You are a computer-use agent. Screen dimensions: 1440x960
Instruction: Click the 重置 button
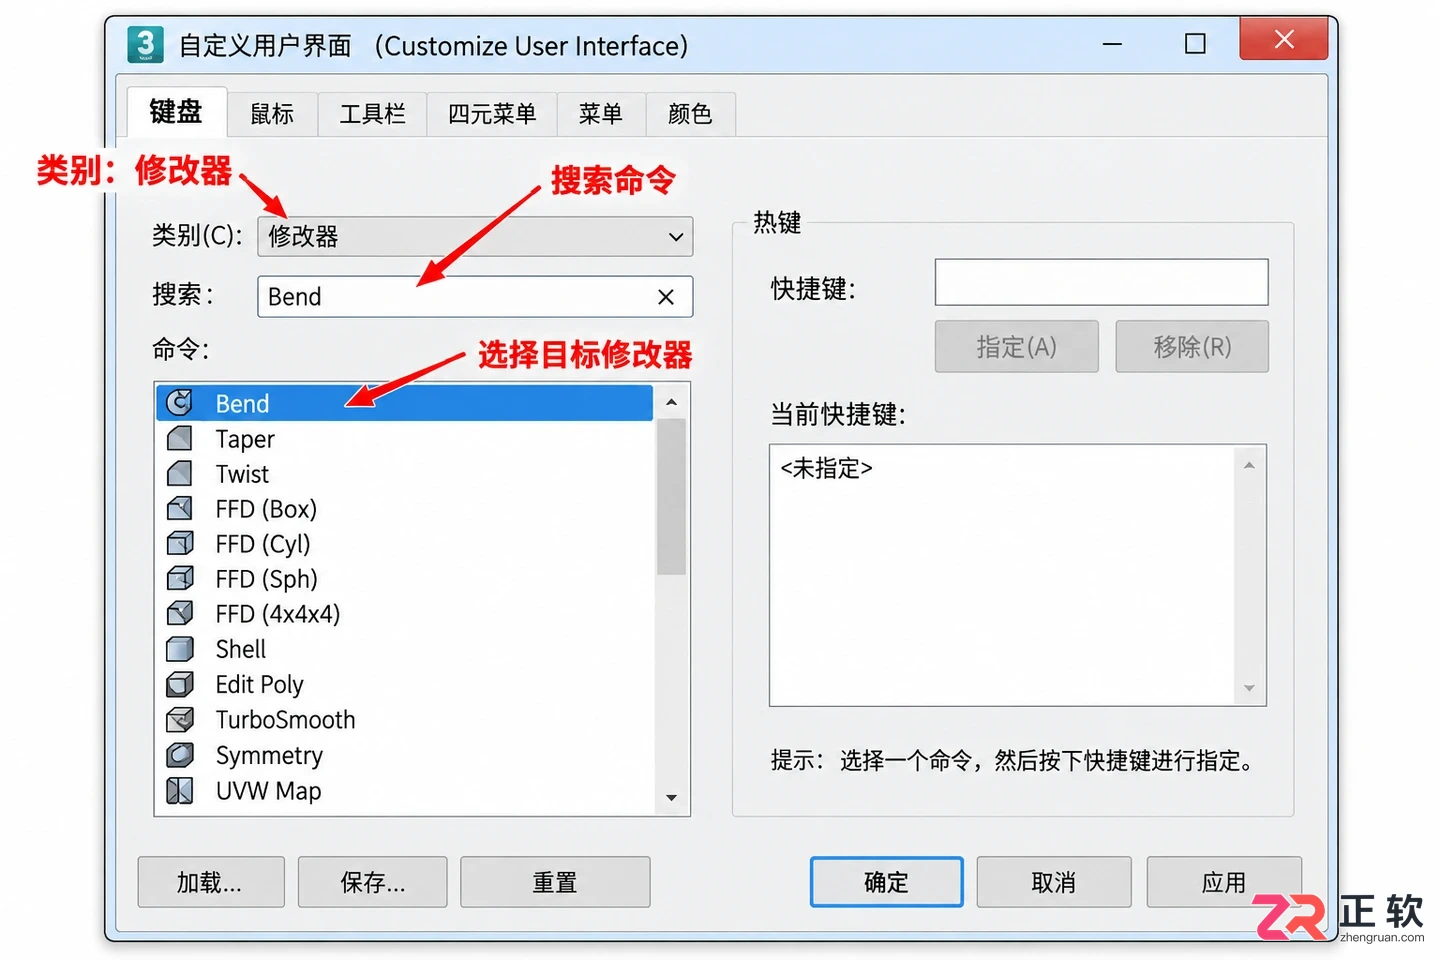click(x=555, y=882)
